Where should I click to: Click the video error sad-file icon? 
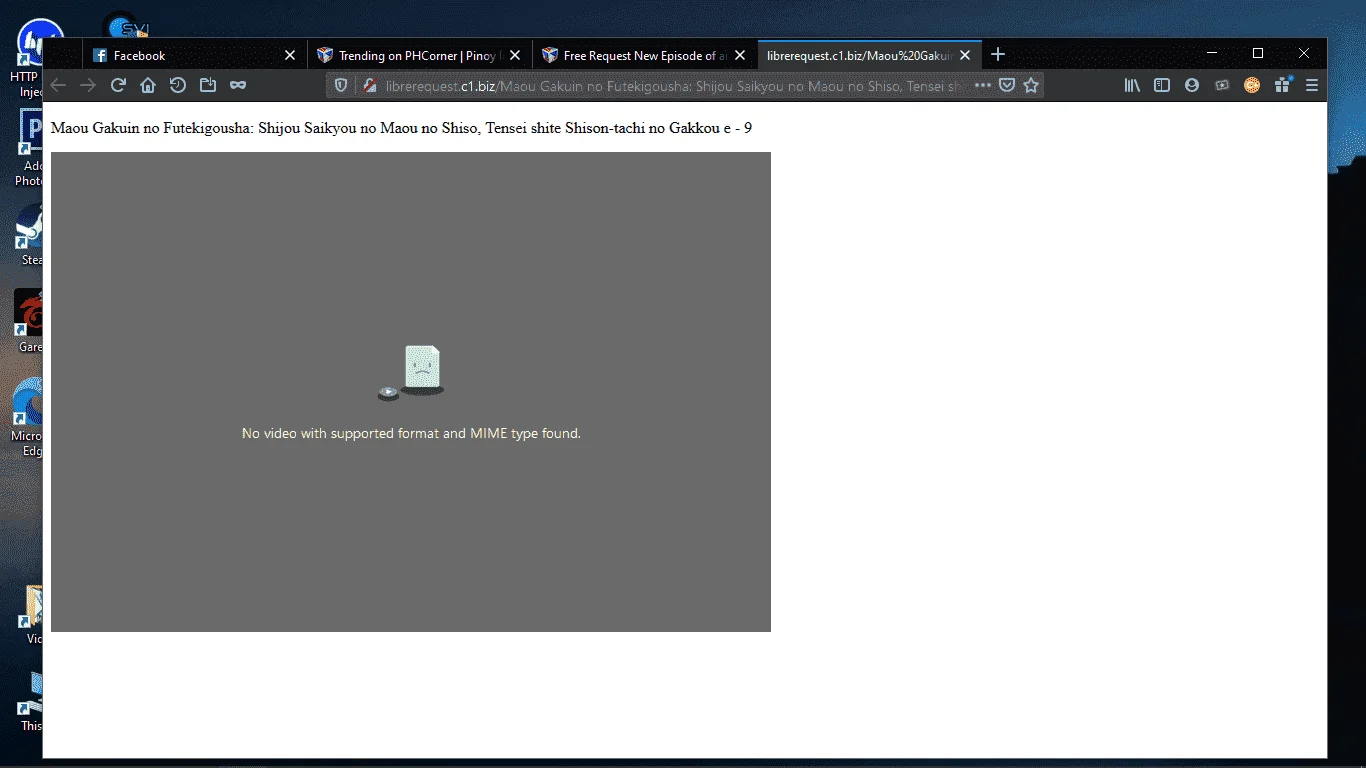coord(411,372)
